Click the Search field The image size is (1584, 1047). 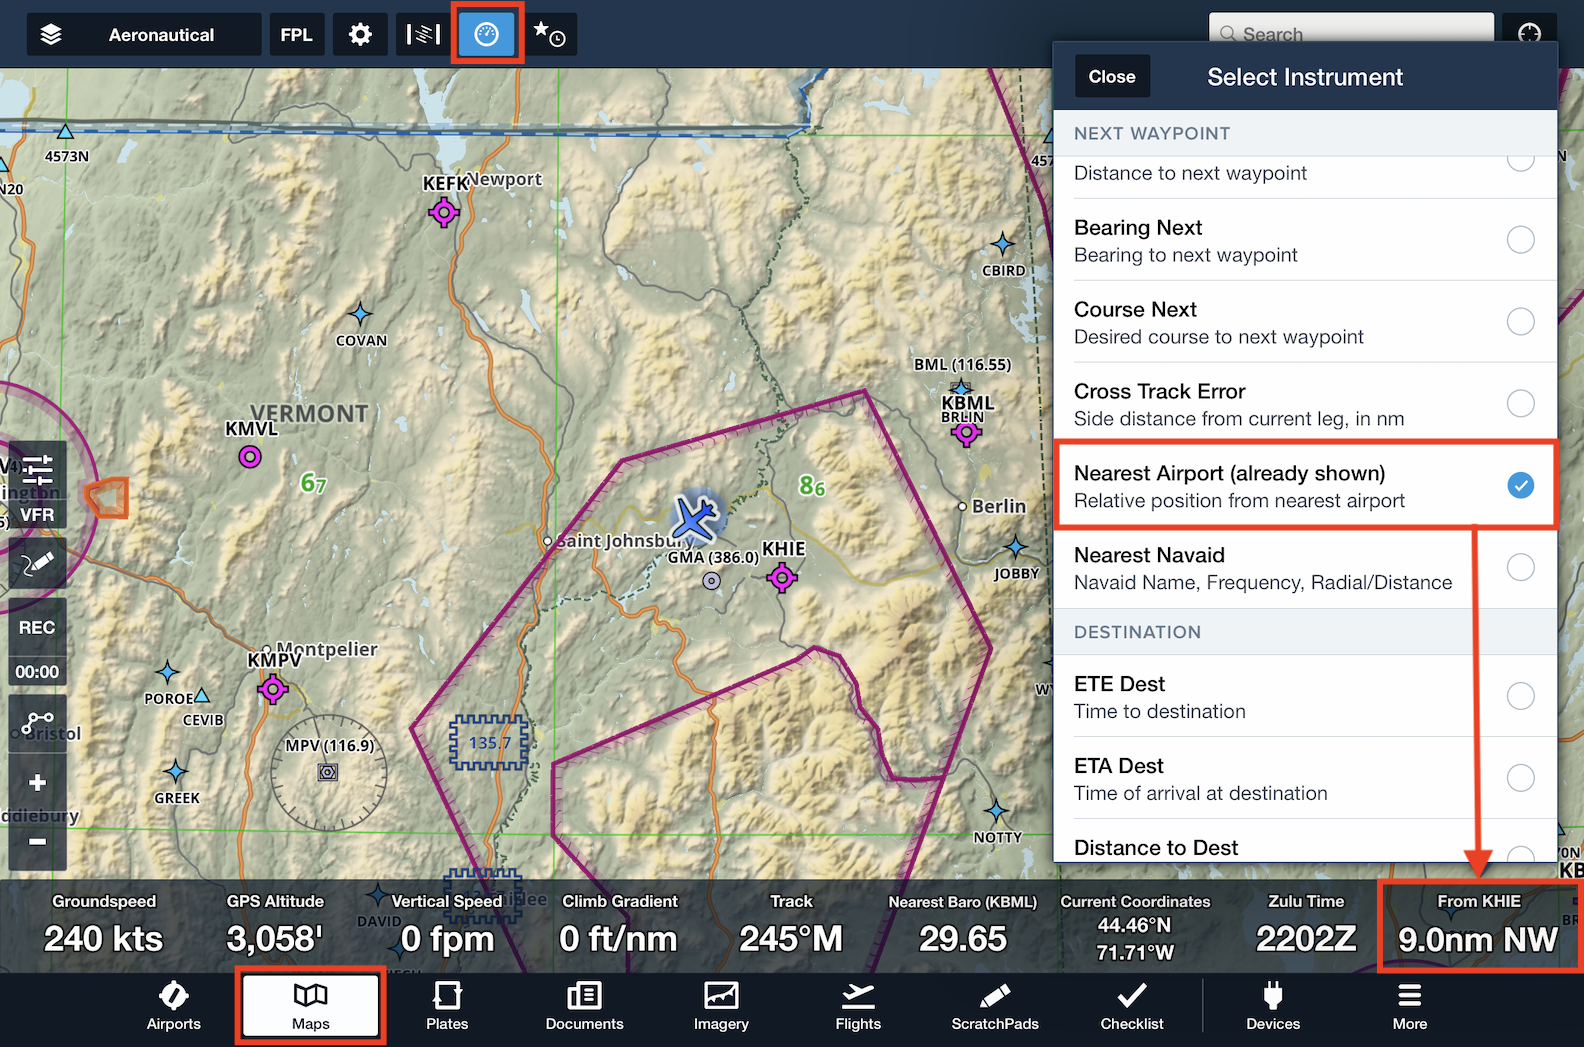(1351, 32)
